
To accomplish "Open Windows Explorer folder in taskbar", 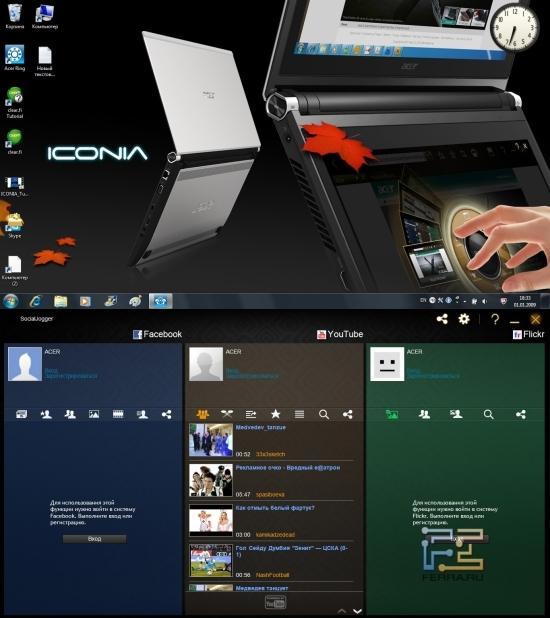I will click(61, 301).
